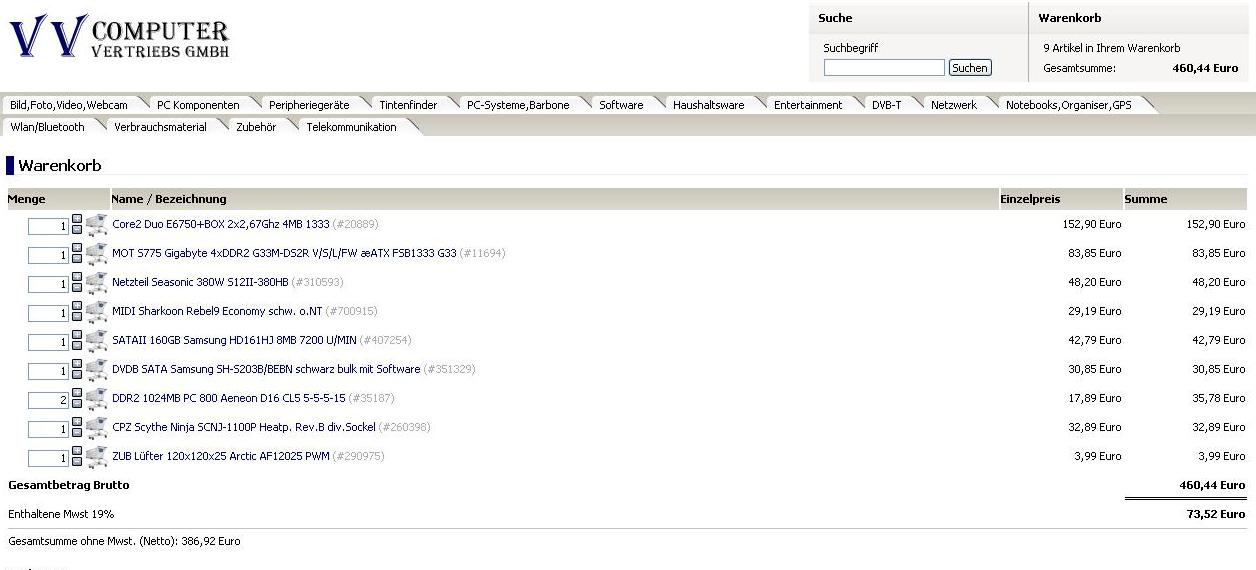Open product link MOT S775 Gigabyte G33M-DS2R
The width and height of the screenshot is (1256, 570).
click(284, 253)
